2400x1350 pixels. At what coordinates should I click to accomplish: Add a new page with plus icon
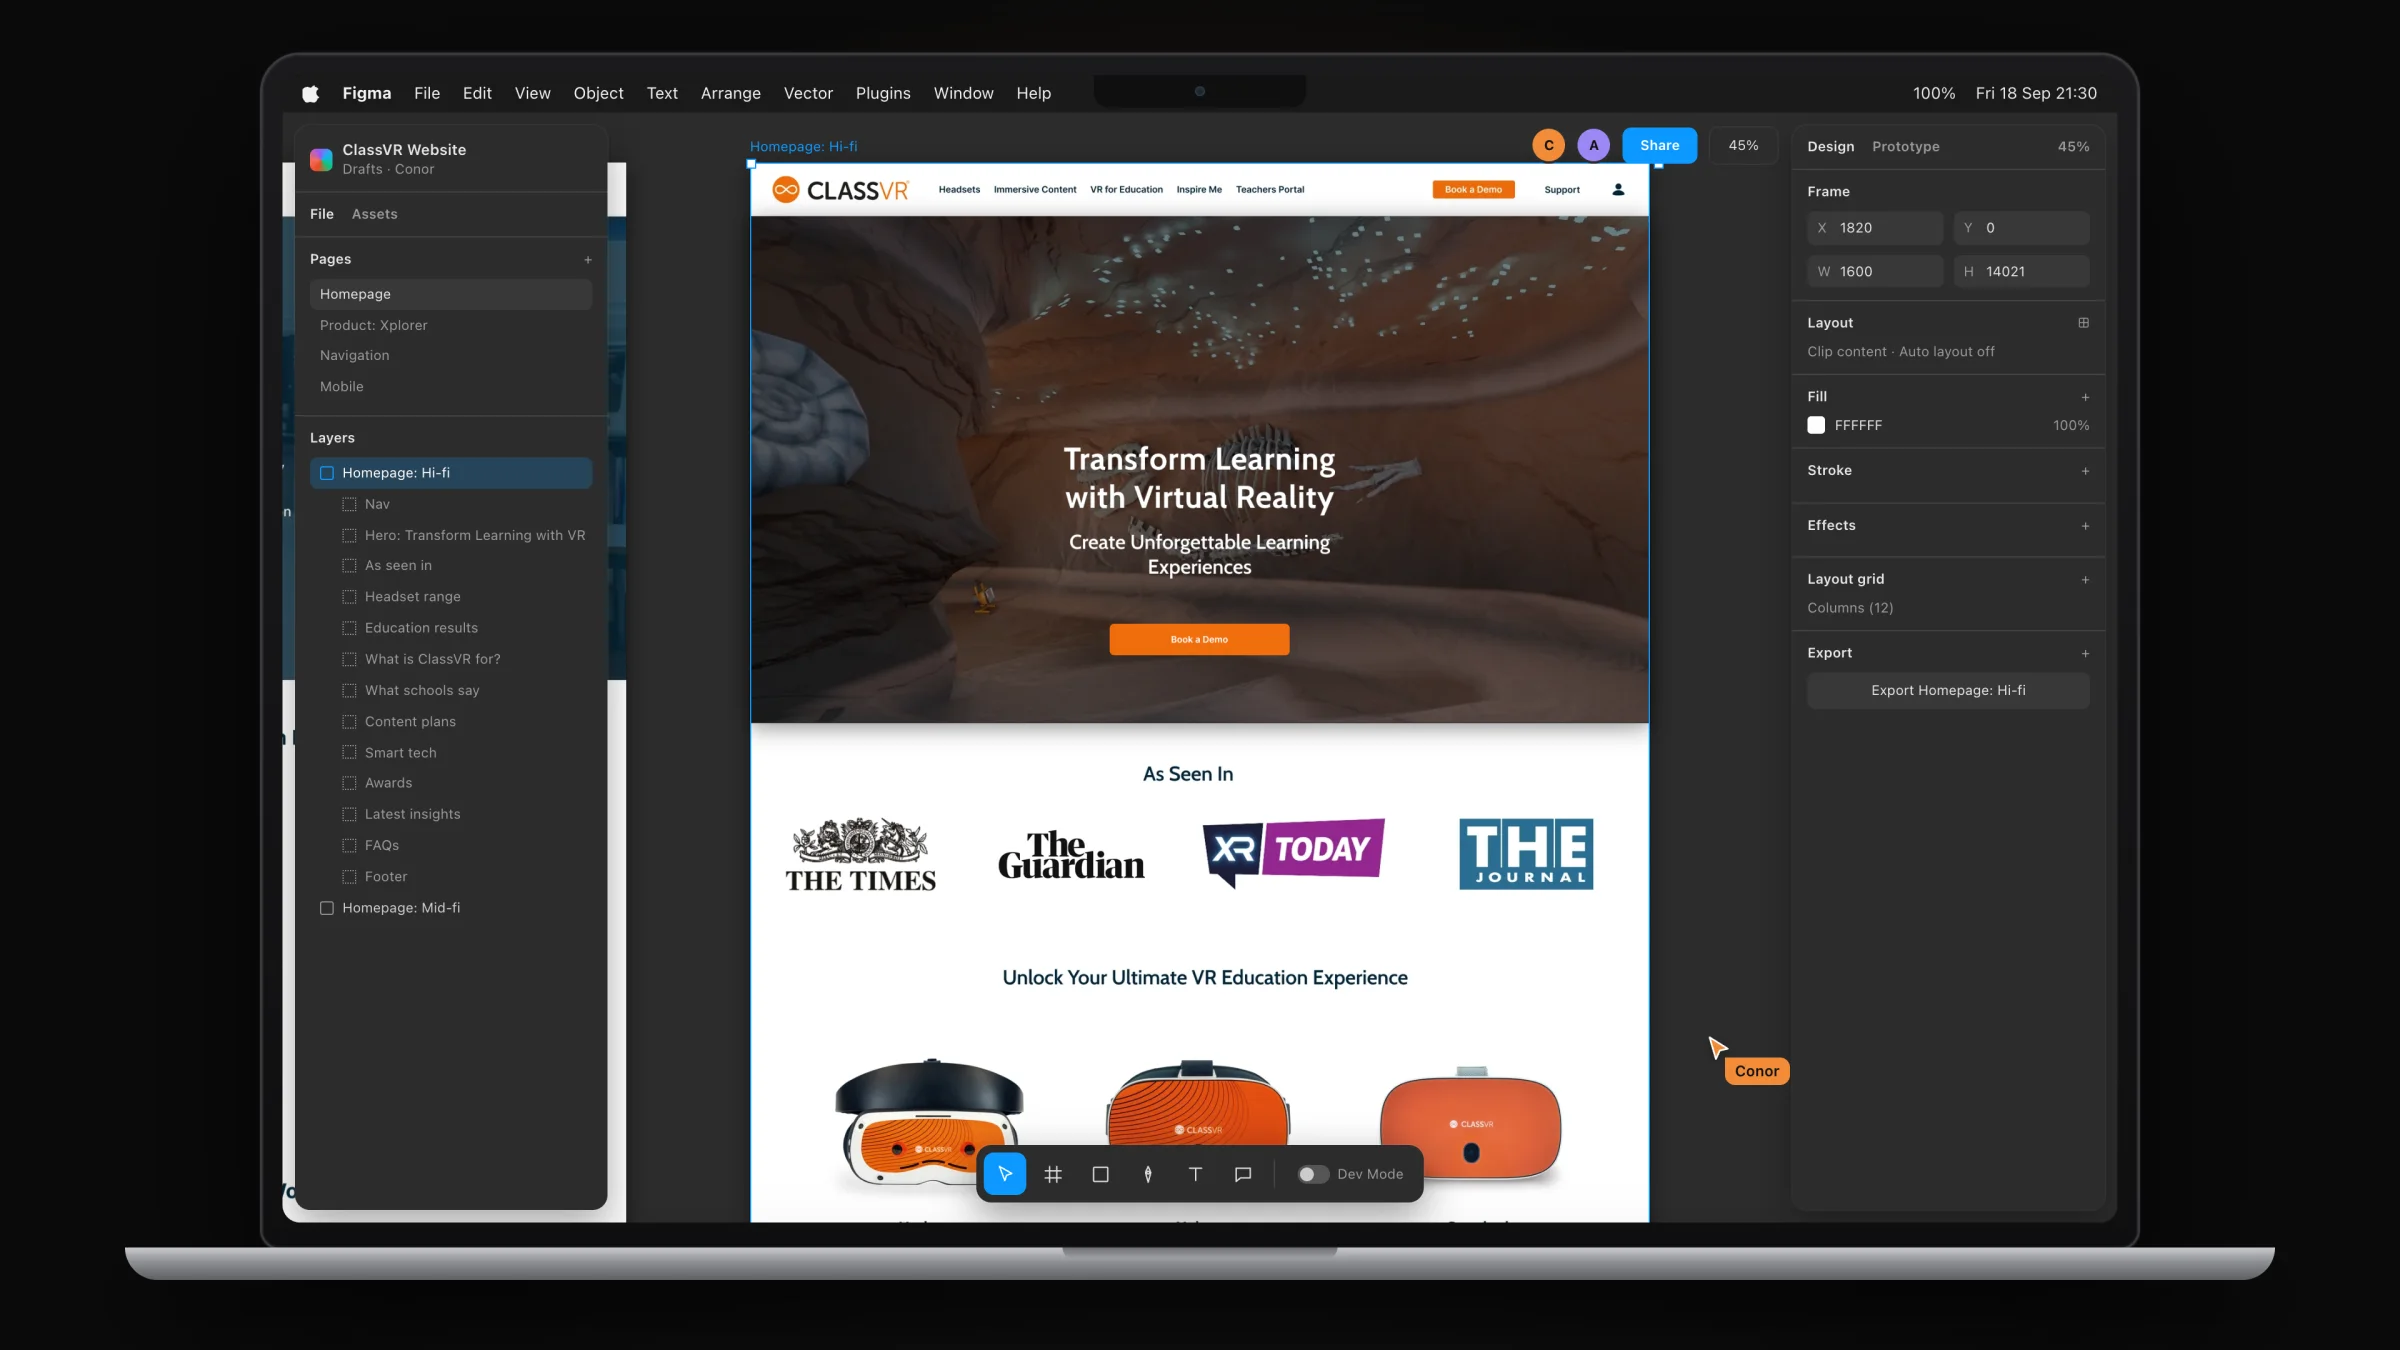point(588,260)
